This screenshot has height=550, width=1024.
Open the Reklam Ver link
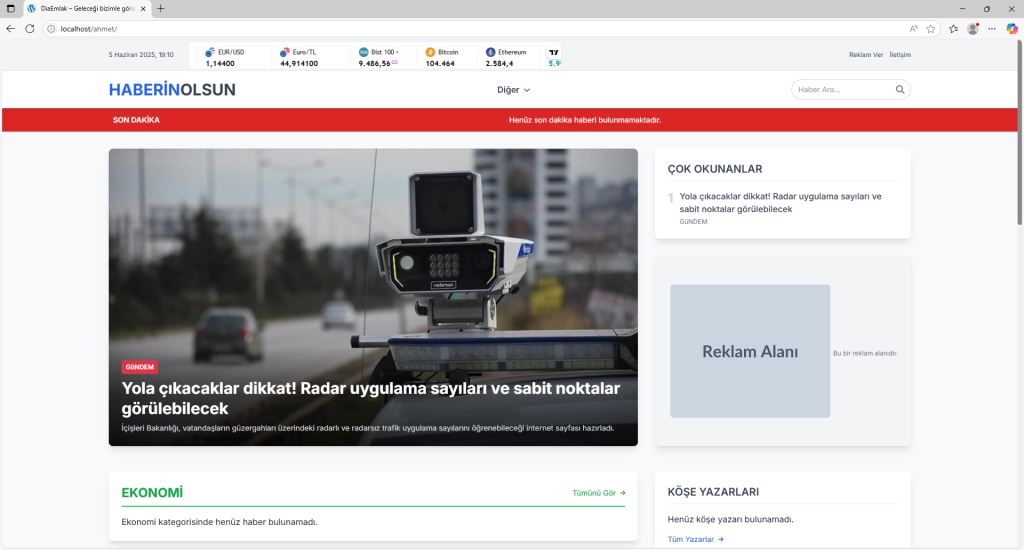(x=866, y=55)
